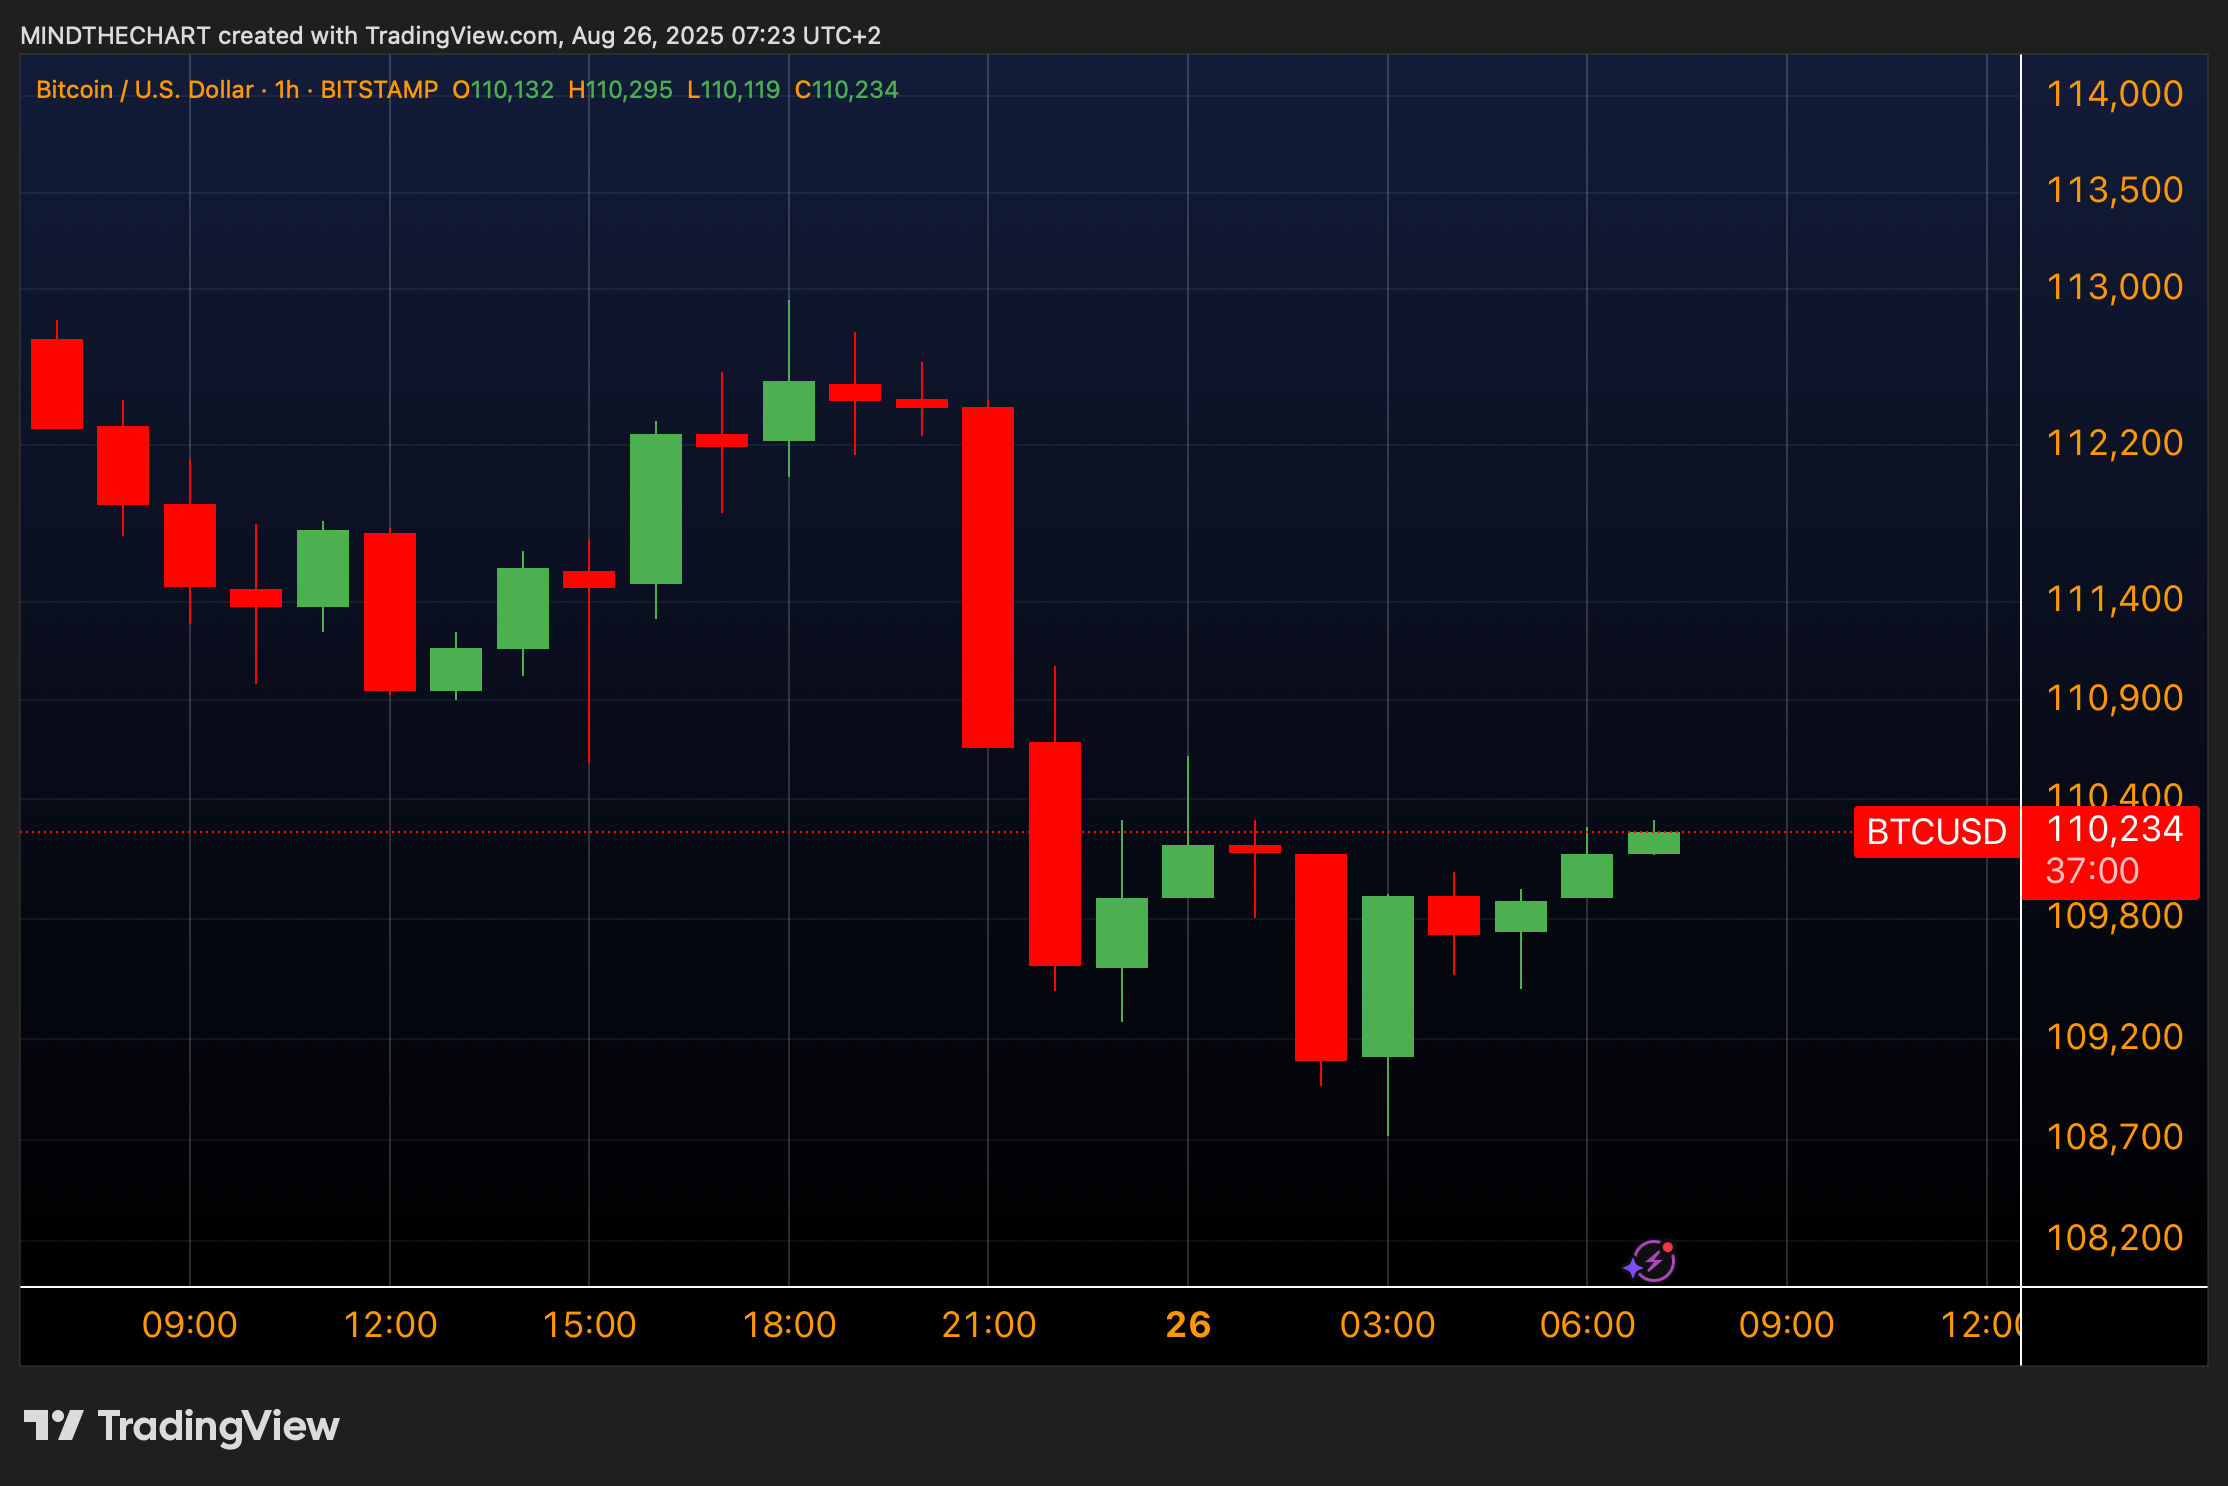This screenshot has height=1486, width=2228.
Task: Click the 112,200 price scale label
Action: pyautogui.click(x=2114, y=443)
